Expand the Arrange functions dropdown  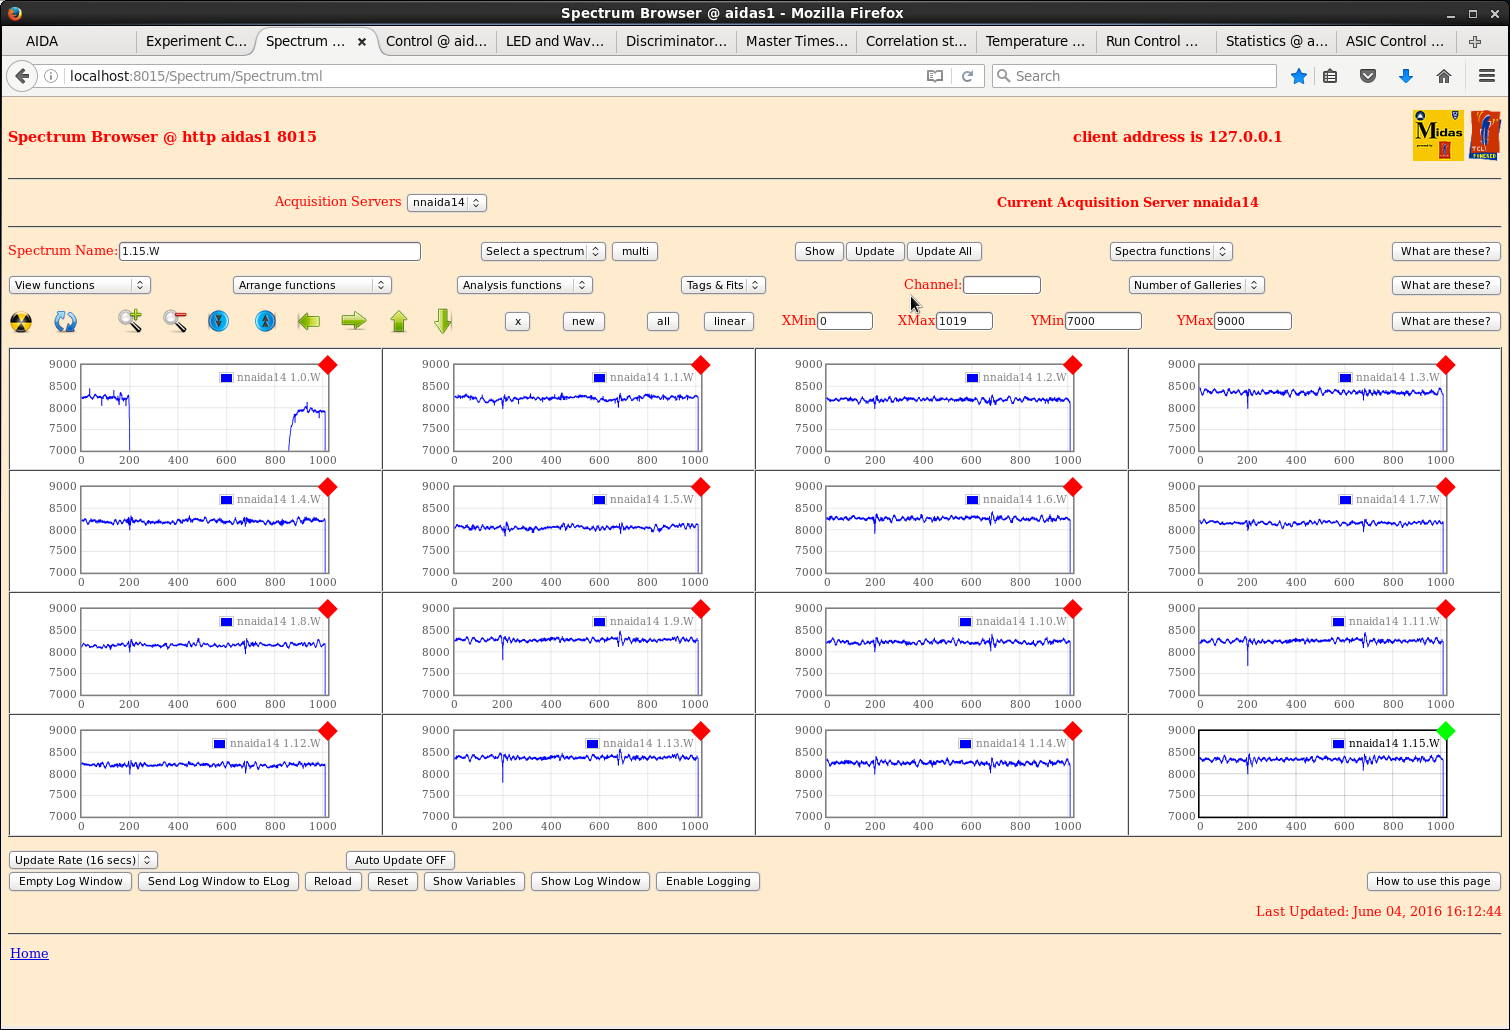pos(312,285)
